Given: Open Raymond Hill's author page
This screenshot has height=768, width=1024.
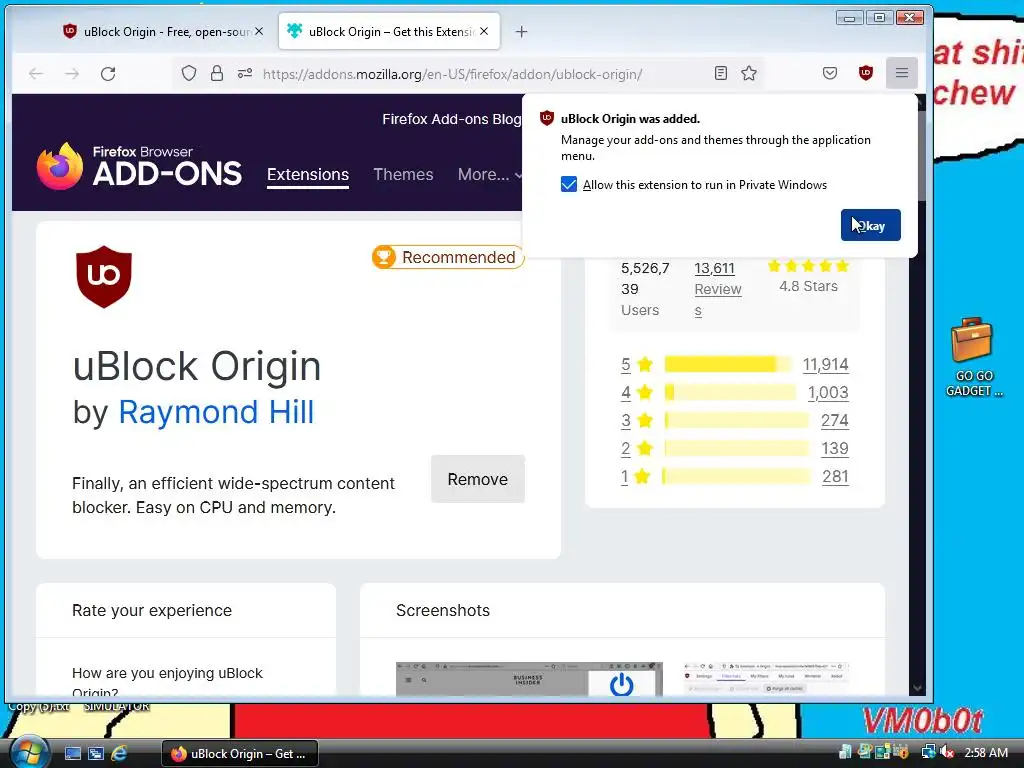Looking at the screenshot, I should pos(216,412).
